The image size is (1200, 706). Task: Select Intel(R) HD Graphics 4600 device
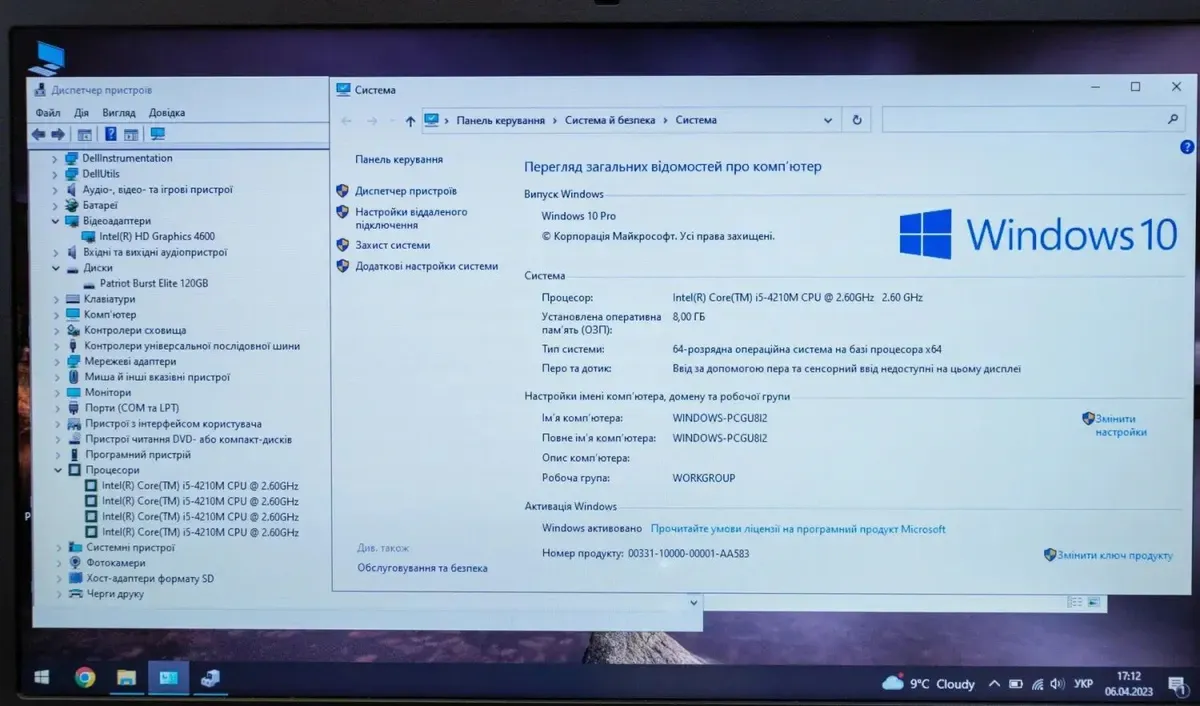[156, 237]
